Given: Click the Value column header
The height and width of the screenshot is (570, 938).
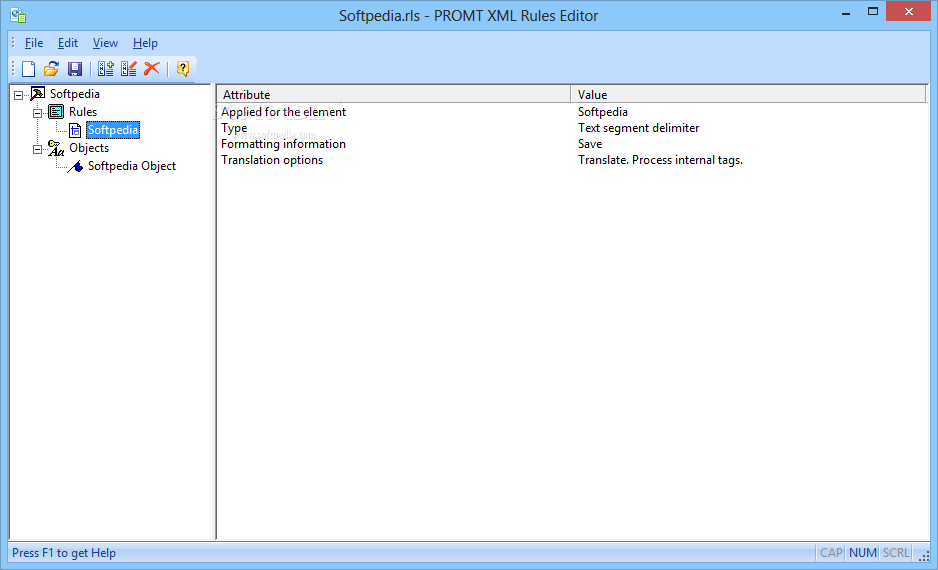Looking at the screenshot, I should (x=748, y=95).
